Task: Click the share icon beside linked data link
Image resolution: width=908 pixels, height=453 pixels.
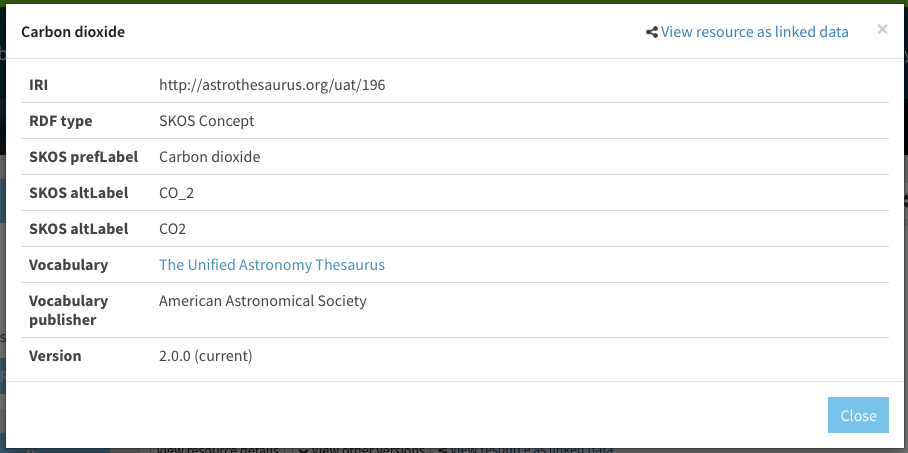Action: pyautogui.click(x=652, y=32)
